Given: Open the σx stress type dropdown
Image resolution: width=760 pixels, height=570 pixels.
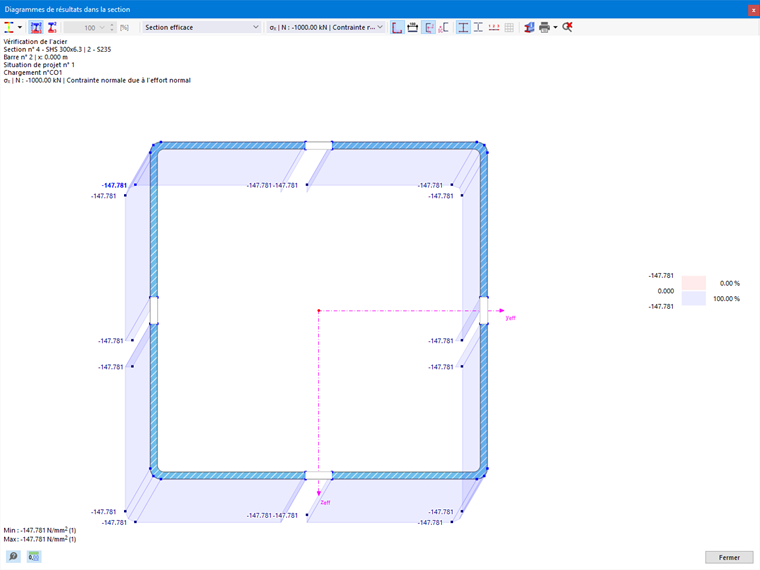Looking at the screenshot, I should (326, 28).
